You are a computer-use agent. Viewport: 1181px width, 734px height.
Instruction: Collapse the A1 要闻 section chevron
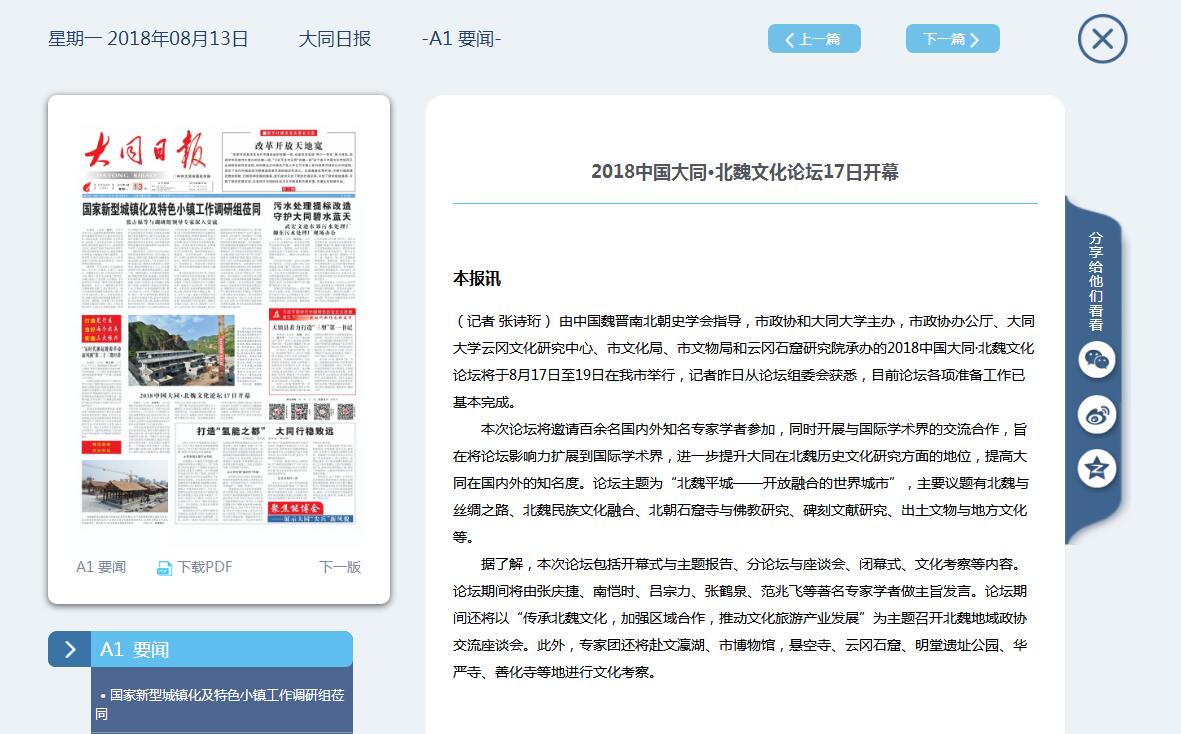click(x=70, y=649)
